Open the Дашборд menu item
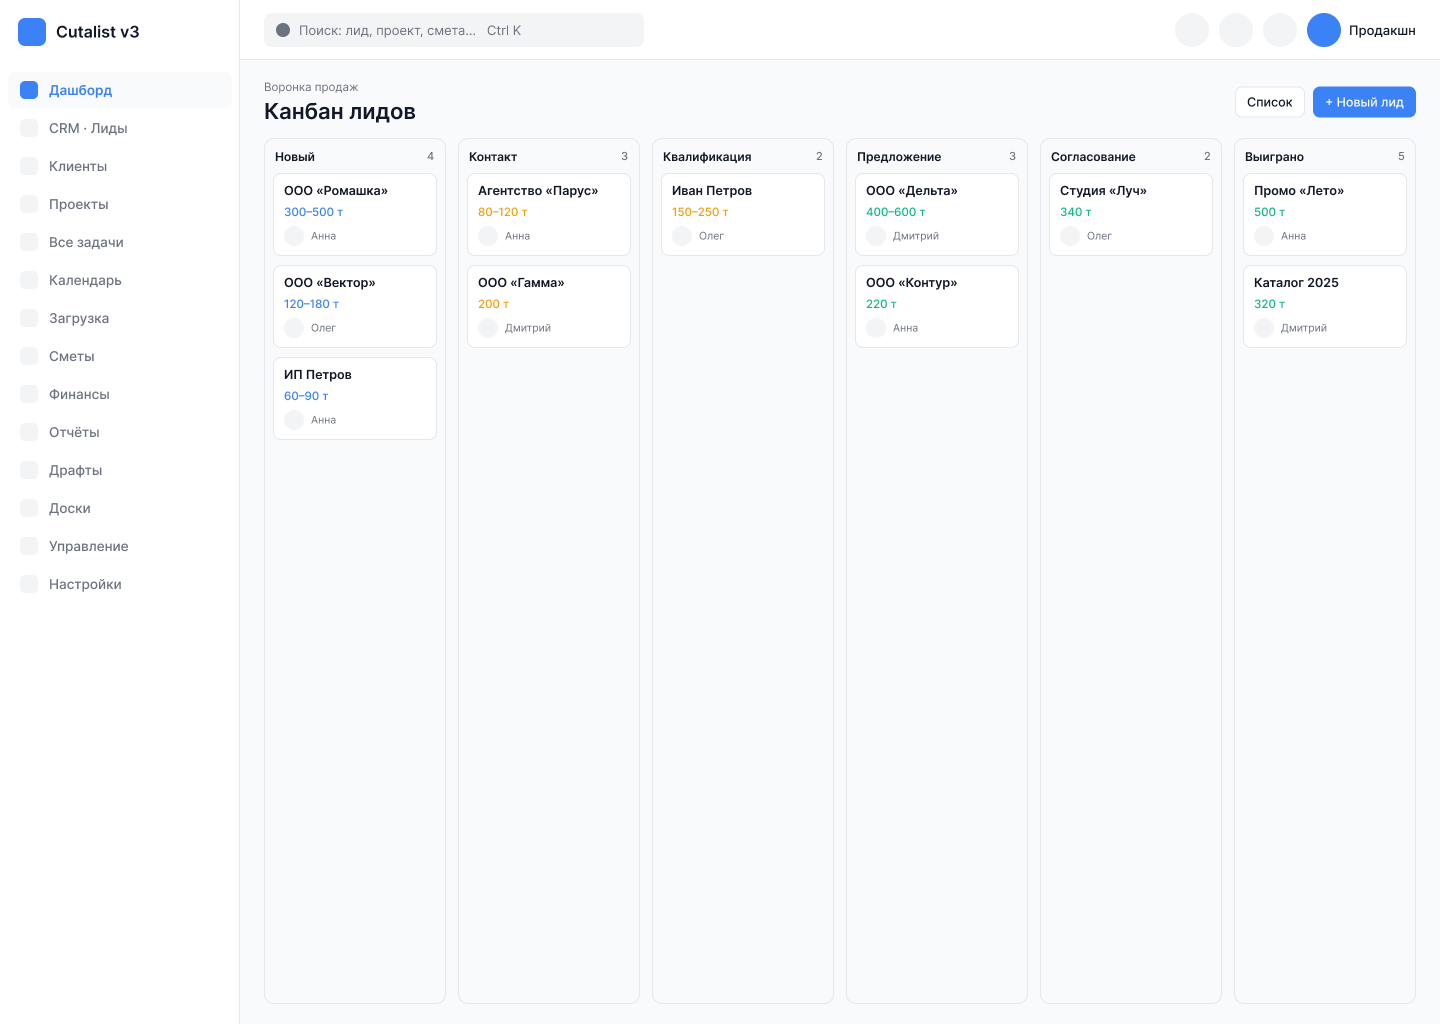 click(x=120, y=90)
